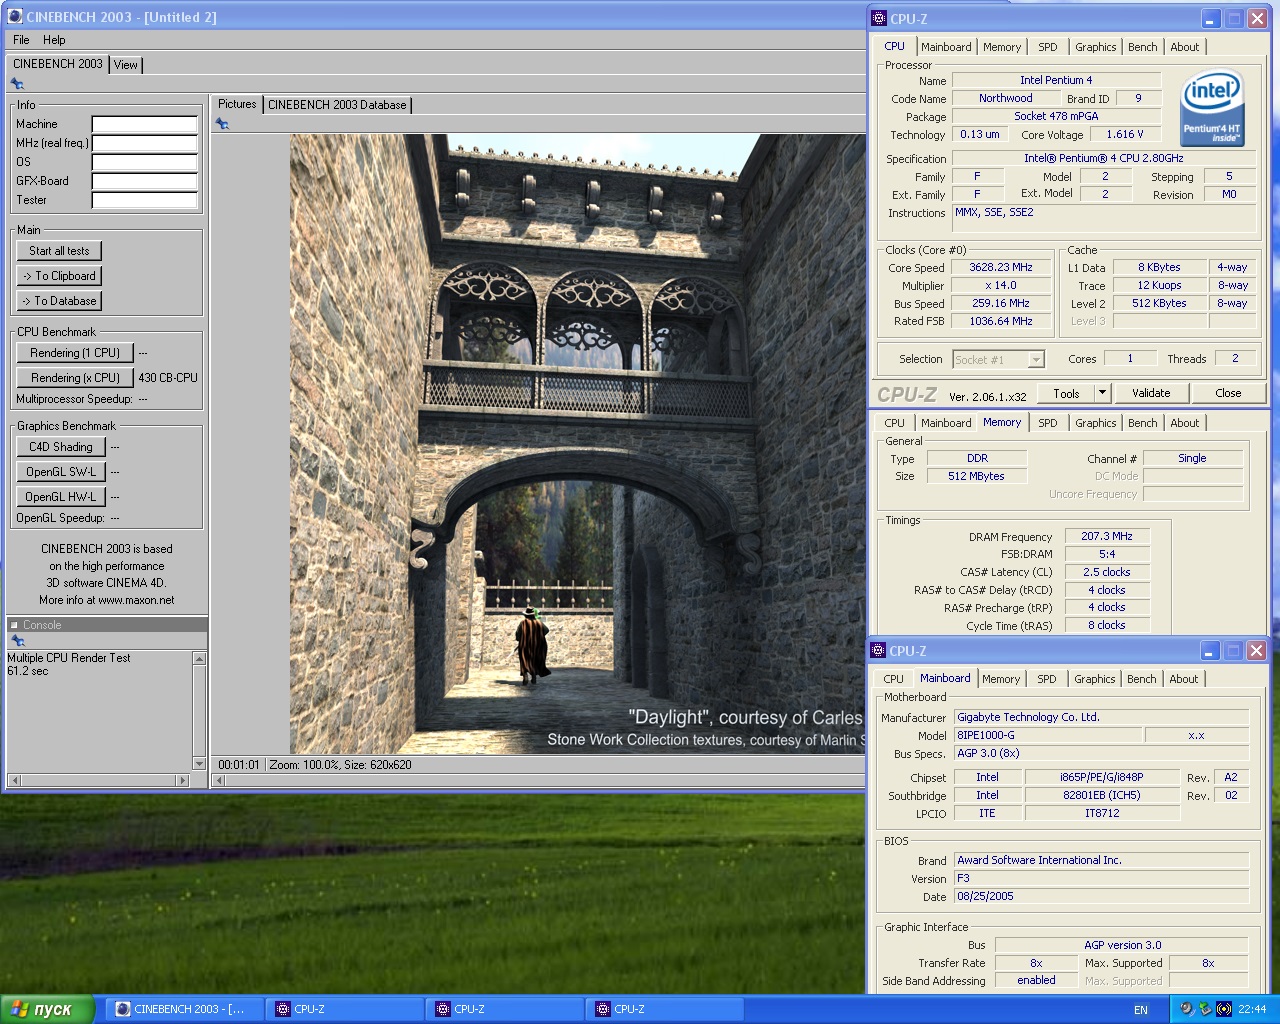Click the GFX-Board input field

click(x=145, y=181)
